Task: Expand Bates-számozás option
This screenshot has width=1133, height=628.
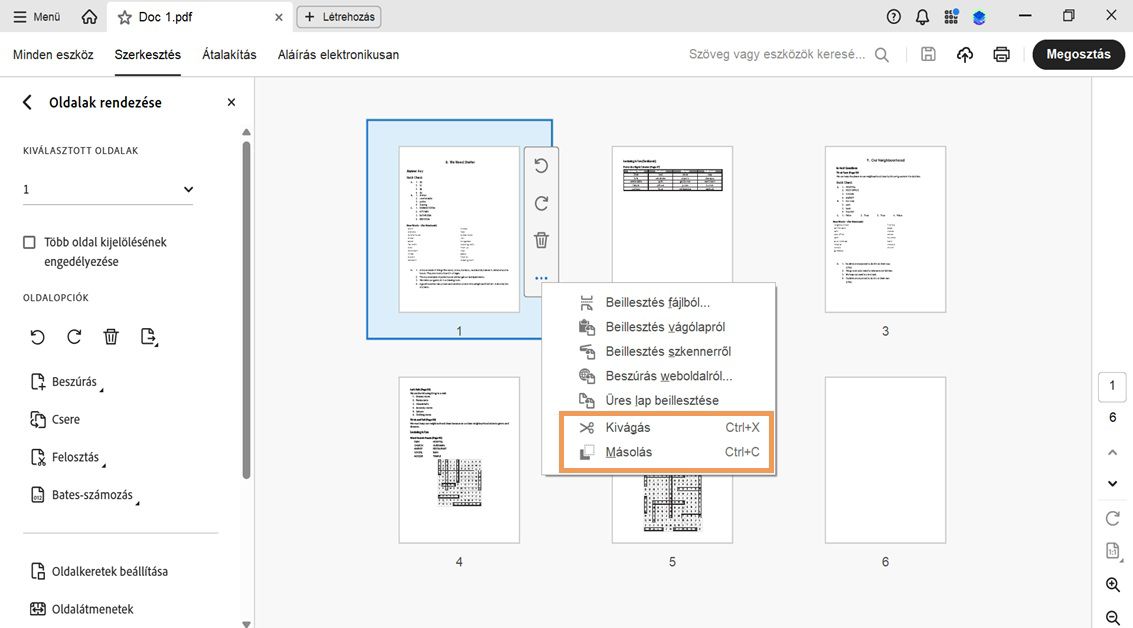Action: (x=84, y=495)
